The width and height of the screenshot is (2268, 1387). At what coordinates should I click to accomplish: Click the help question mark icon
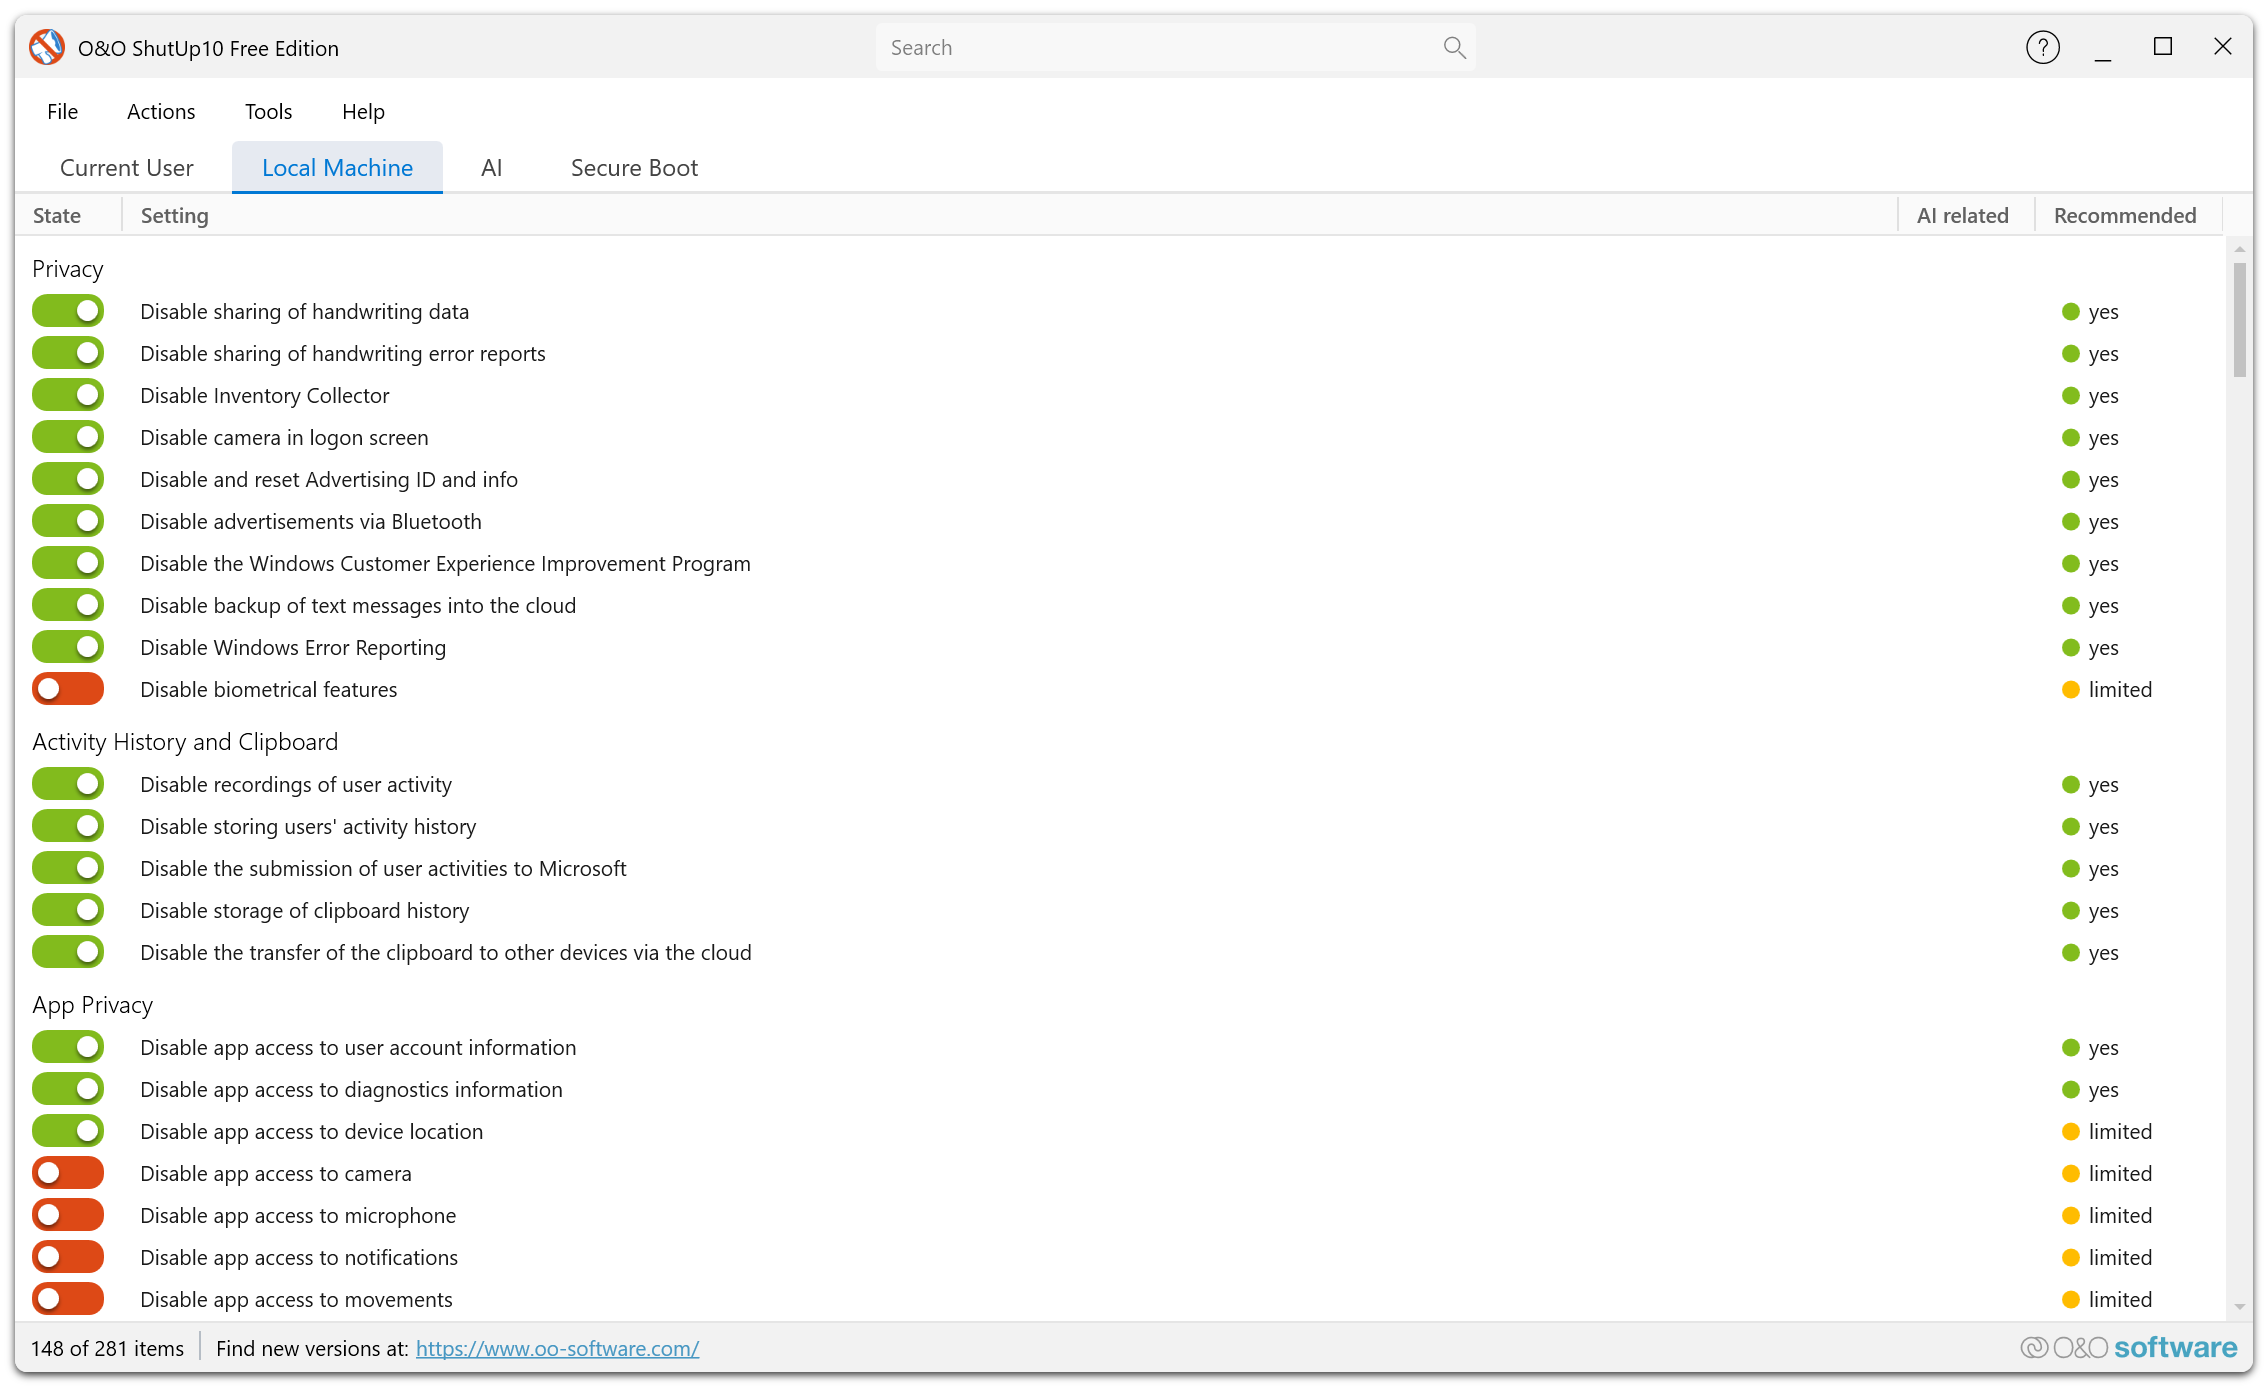coord(2042,47)
